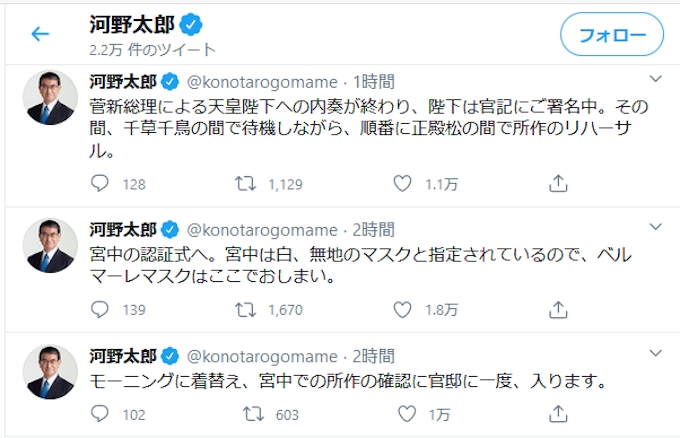Reply to the tweet with 139 replies
Screen dimensions: 680x438
99,310
